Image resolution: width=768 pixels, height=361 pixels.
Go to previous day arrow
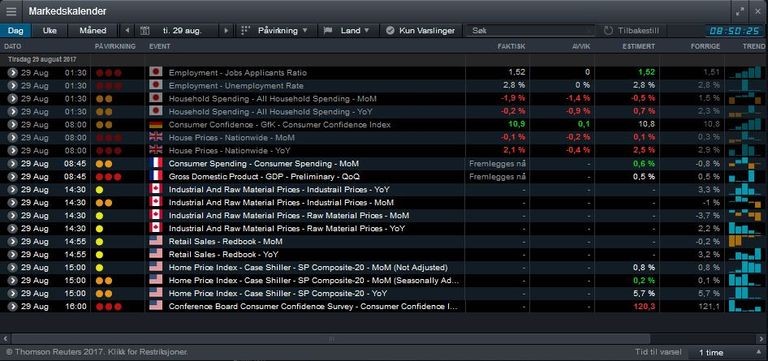pyautogui.click(x=127, y=30)
